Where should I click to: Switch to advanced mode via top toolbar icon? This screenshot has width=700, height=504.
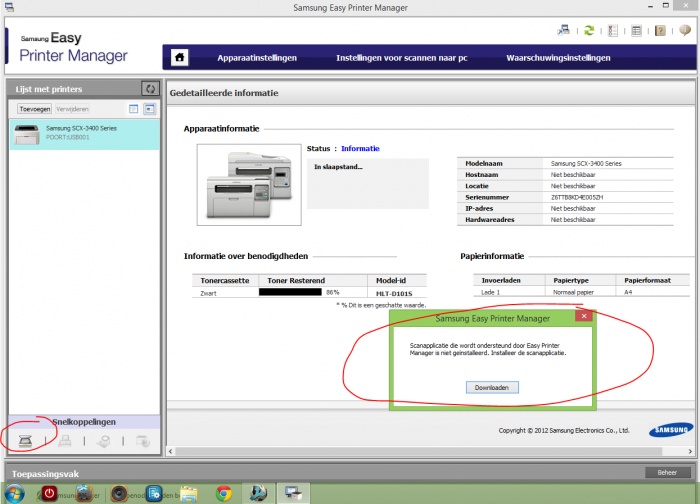pyautogui.click(x=564, y=30)
